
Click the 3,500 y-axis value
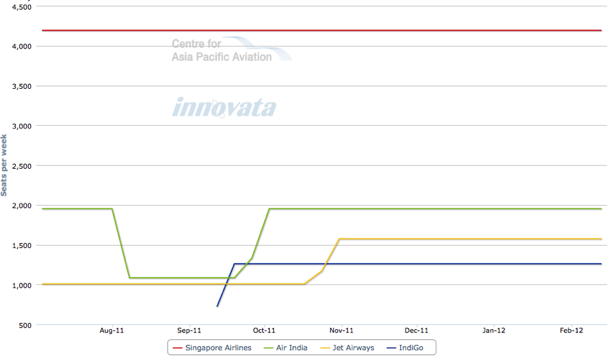(21, 86)
